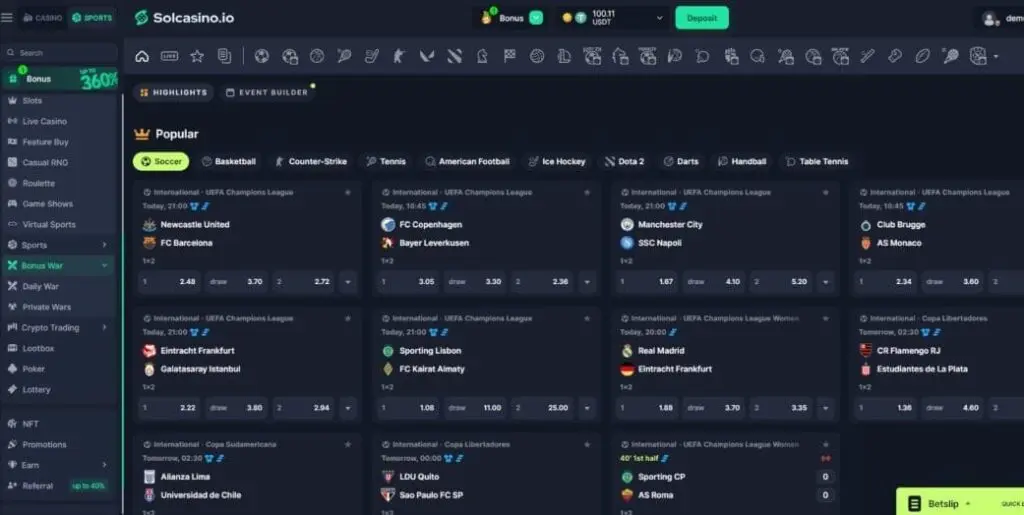Star the Sporting Lisbon vs FC Kairat Almaty match
Viewport: 1024px width, 515px height.
[587, 318]
